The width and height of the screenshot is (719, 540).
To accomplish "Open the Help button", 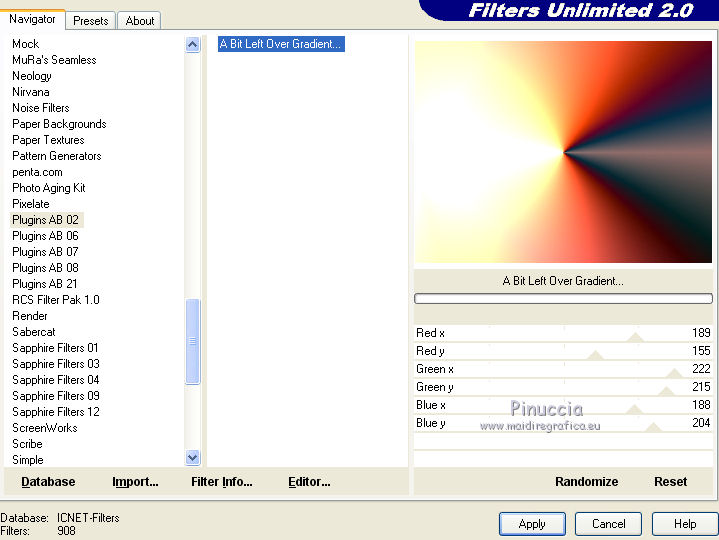I will [x=685, y=524].
